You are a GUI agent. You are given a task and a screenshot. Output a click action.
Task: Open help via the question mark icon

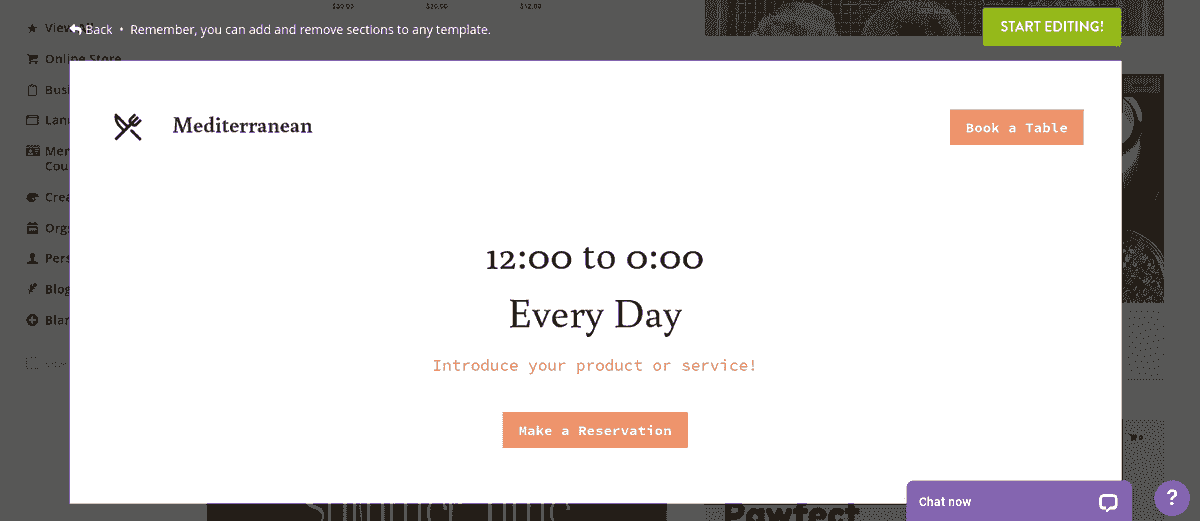[1172, 498]
